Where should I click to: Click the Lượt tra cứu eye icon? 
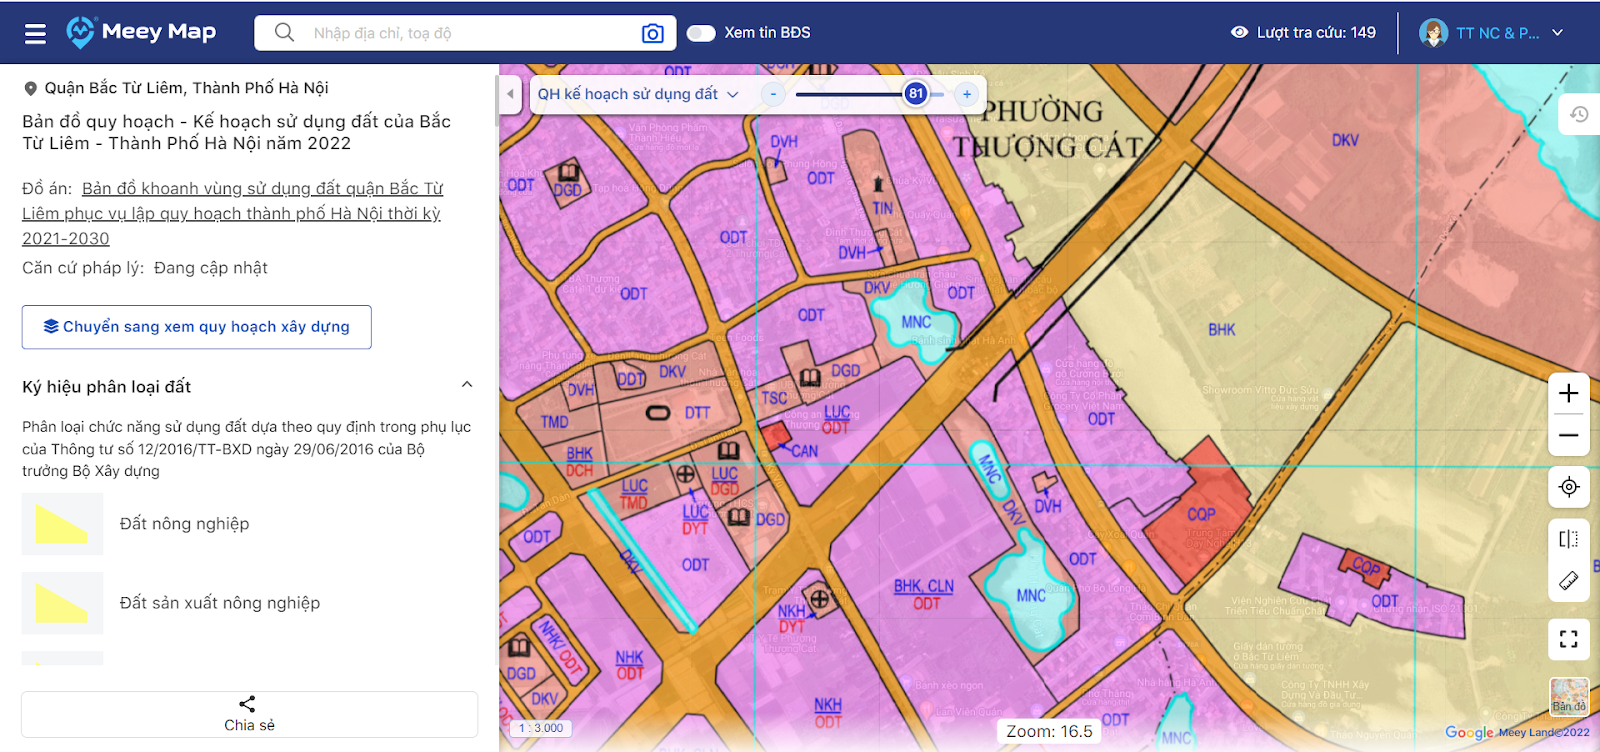click(1239, 33)
